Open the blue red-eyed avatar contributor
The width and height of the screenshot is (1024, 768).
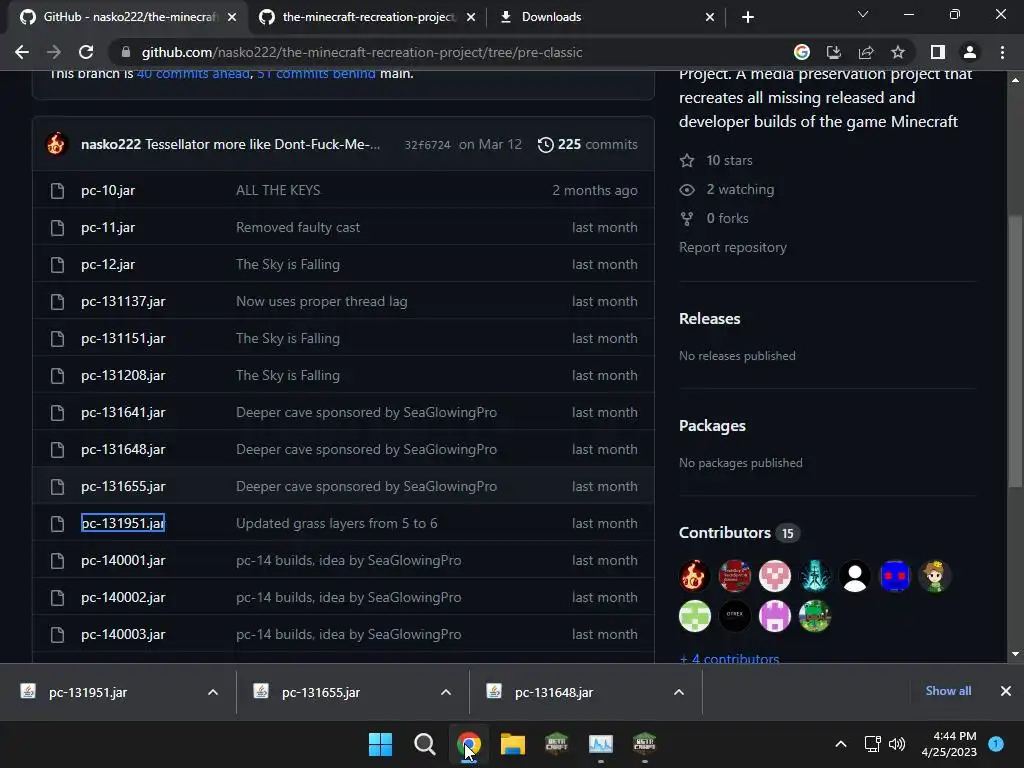tap(895, 576)
